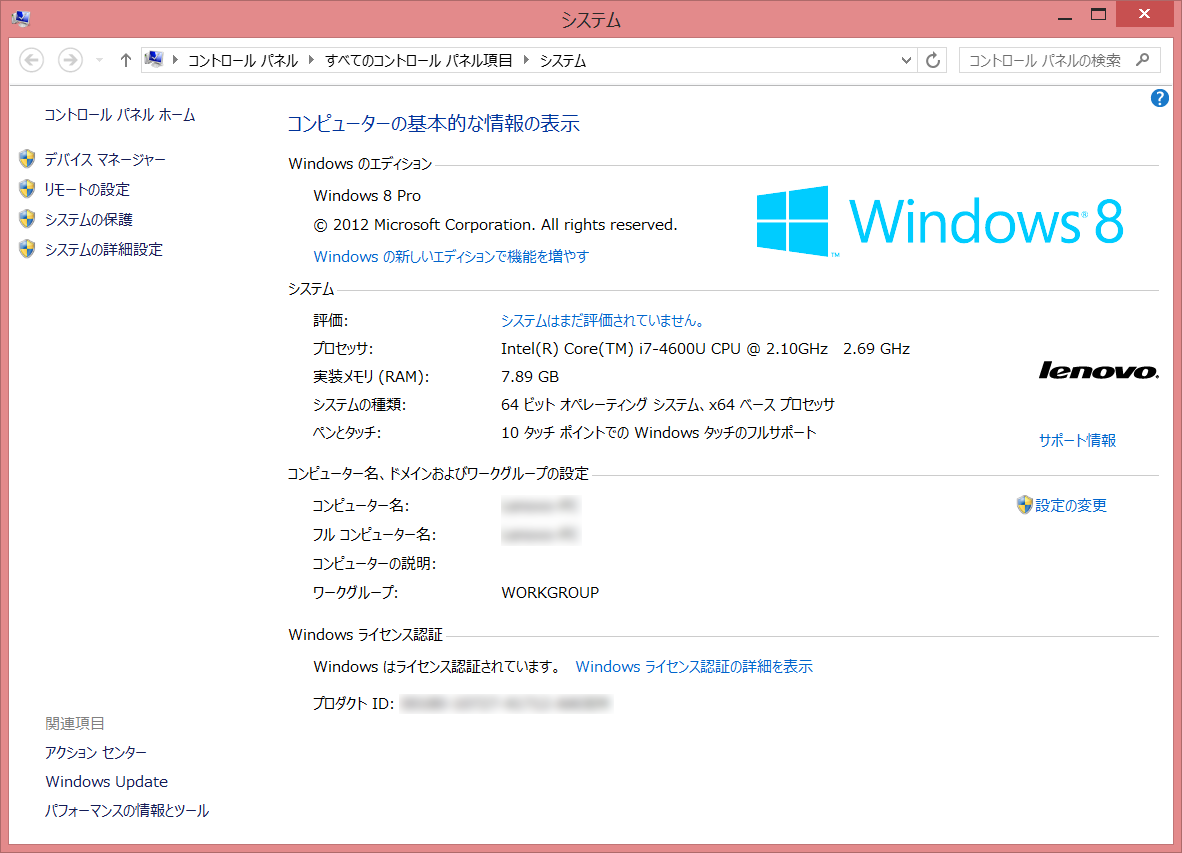Open サポート情報 link
Viewport: 1182px width, 853px height.
1077,440
